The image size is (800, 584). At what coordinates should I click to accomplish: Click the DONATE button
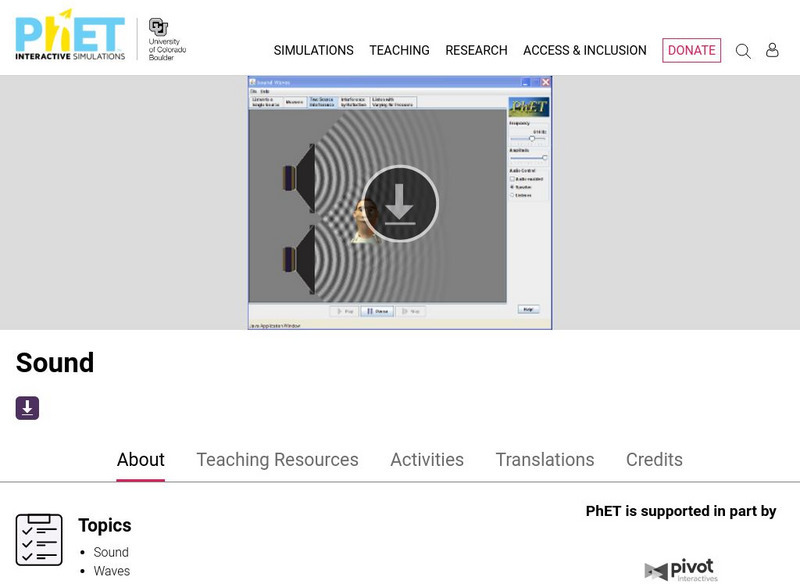point(691,50)
